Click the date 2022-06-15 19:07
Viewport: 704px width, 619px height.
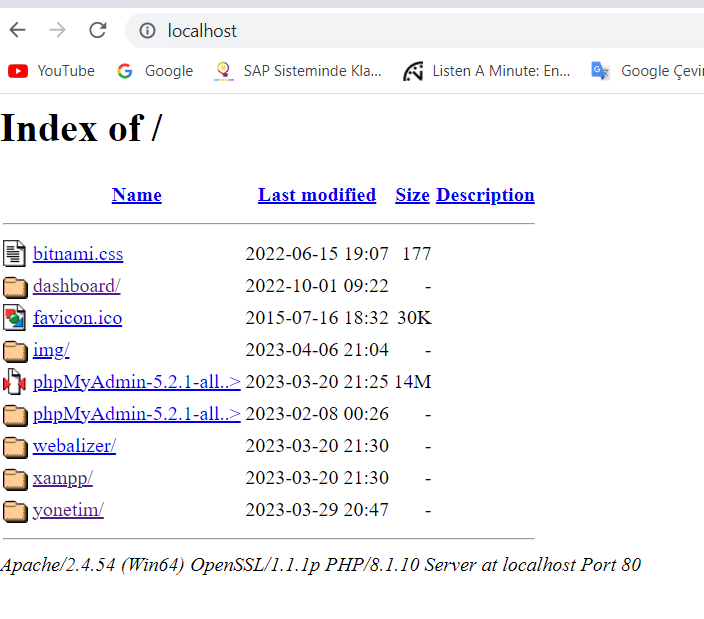coord(317,254)
